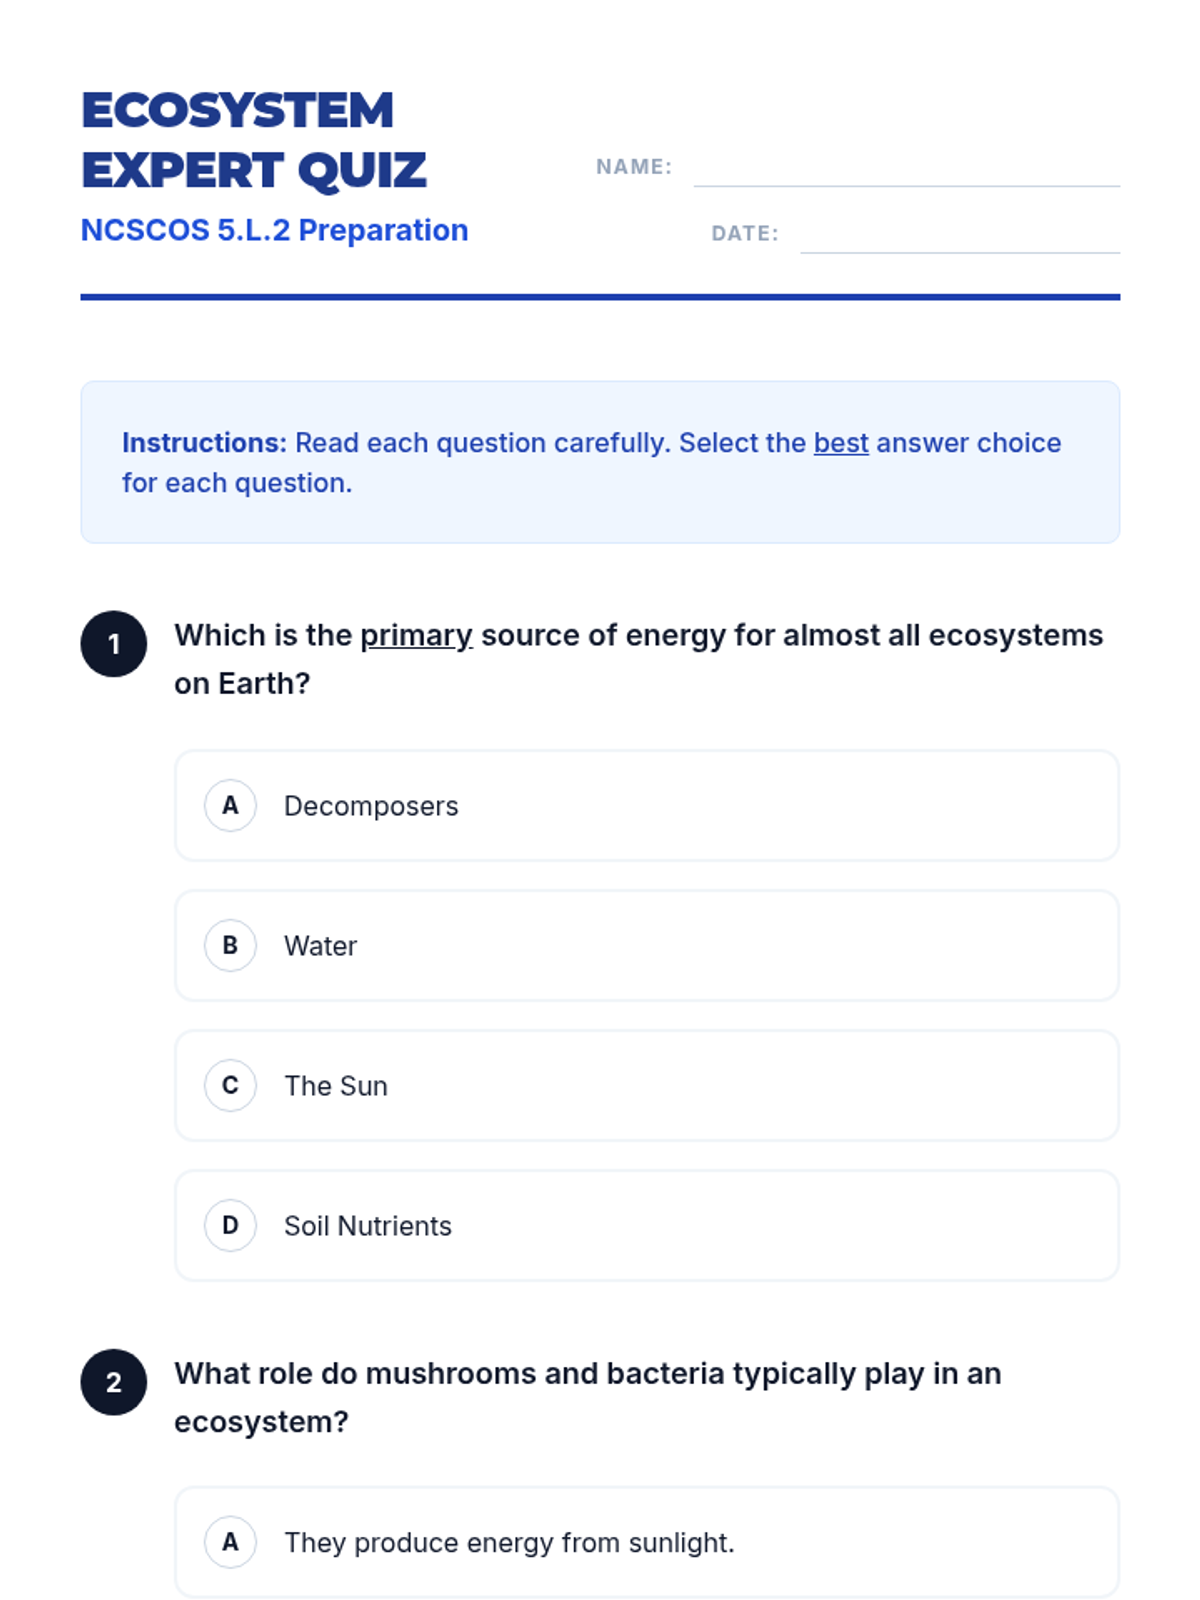The height and width of the screenshot is (1600, 1200).
Task: Click the underlined word 'best' in instructions
Action: pos(841,443)
